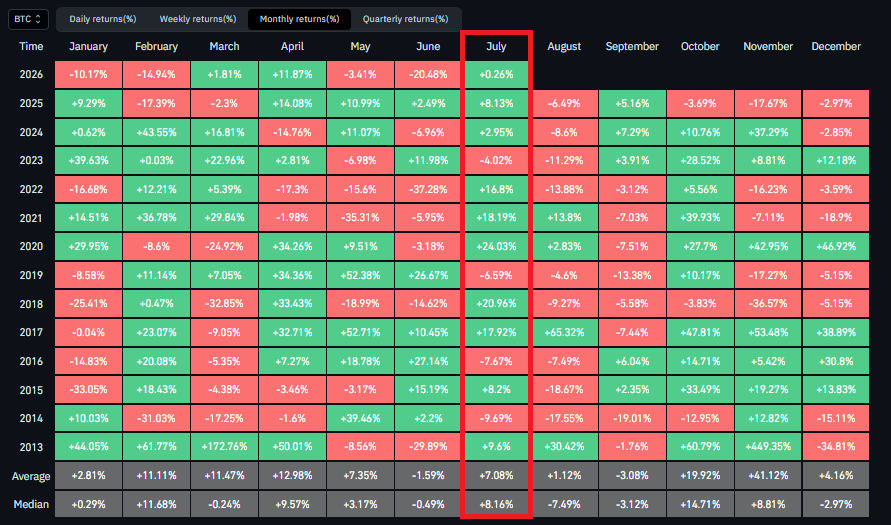This screenshot has height=525, width=891.
Task: Click the +46.92% December 2020 cell
Action: tap(836, 247)
